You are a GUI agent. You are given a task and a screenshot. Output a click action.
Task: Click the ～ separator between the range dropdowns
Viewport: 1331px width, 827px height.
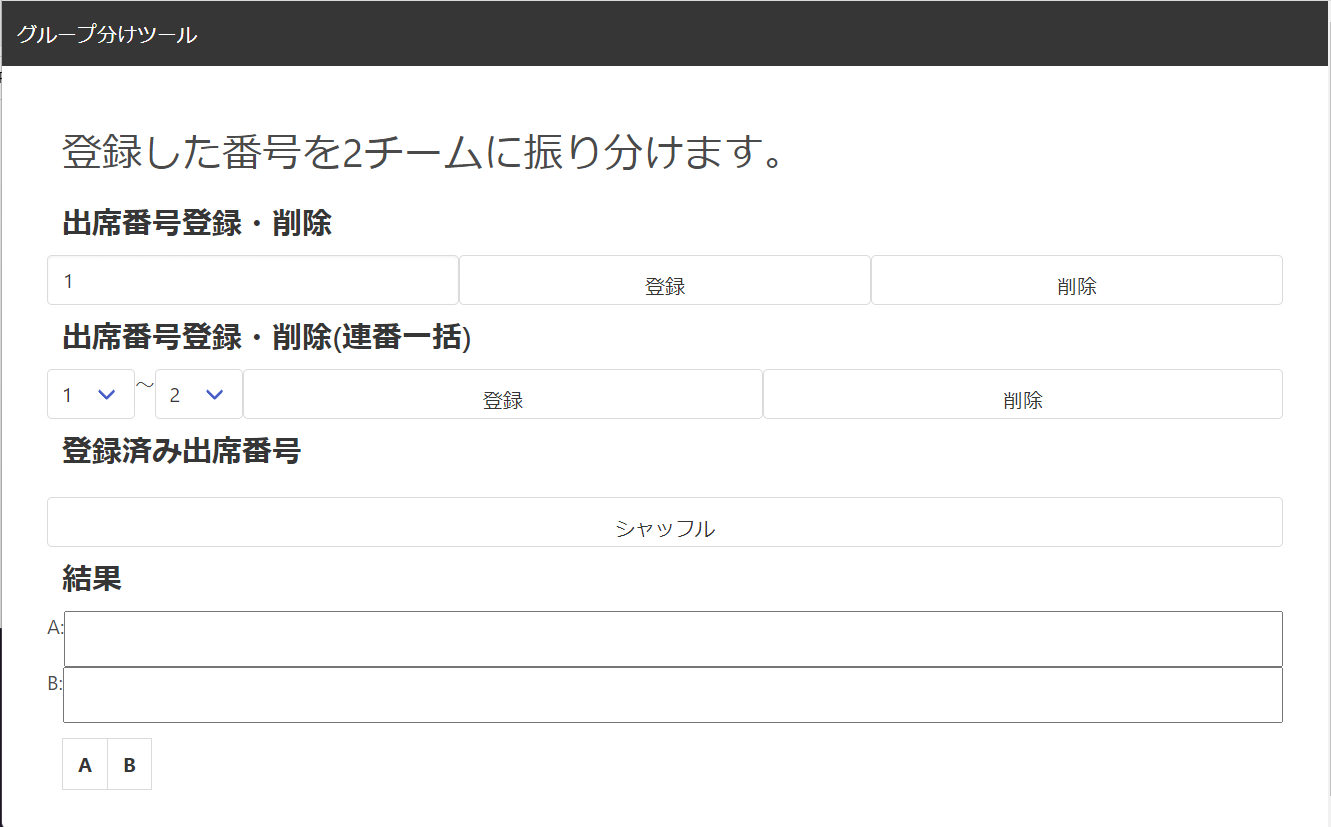[x=145, y=385]
